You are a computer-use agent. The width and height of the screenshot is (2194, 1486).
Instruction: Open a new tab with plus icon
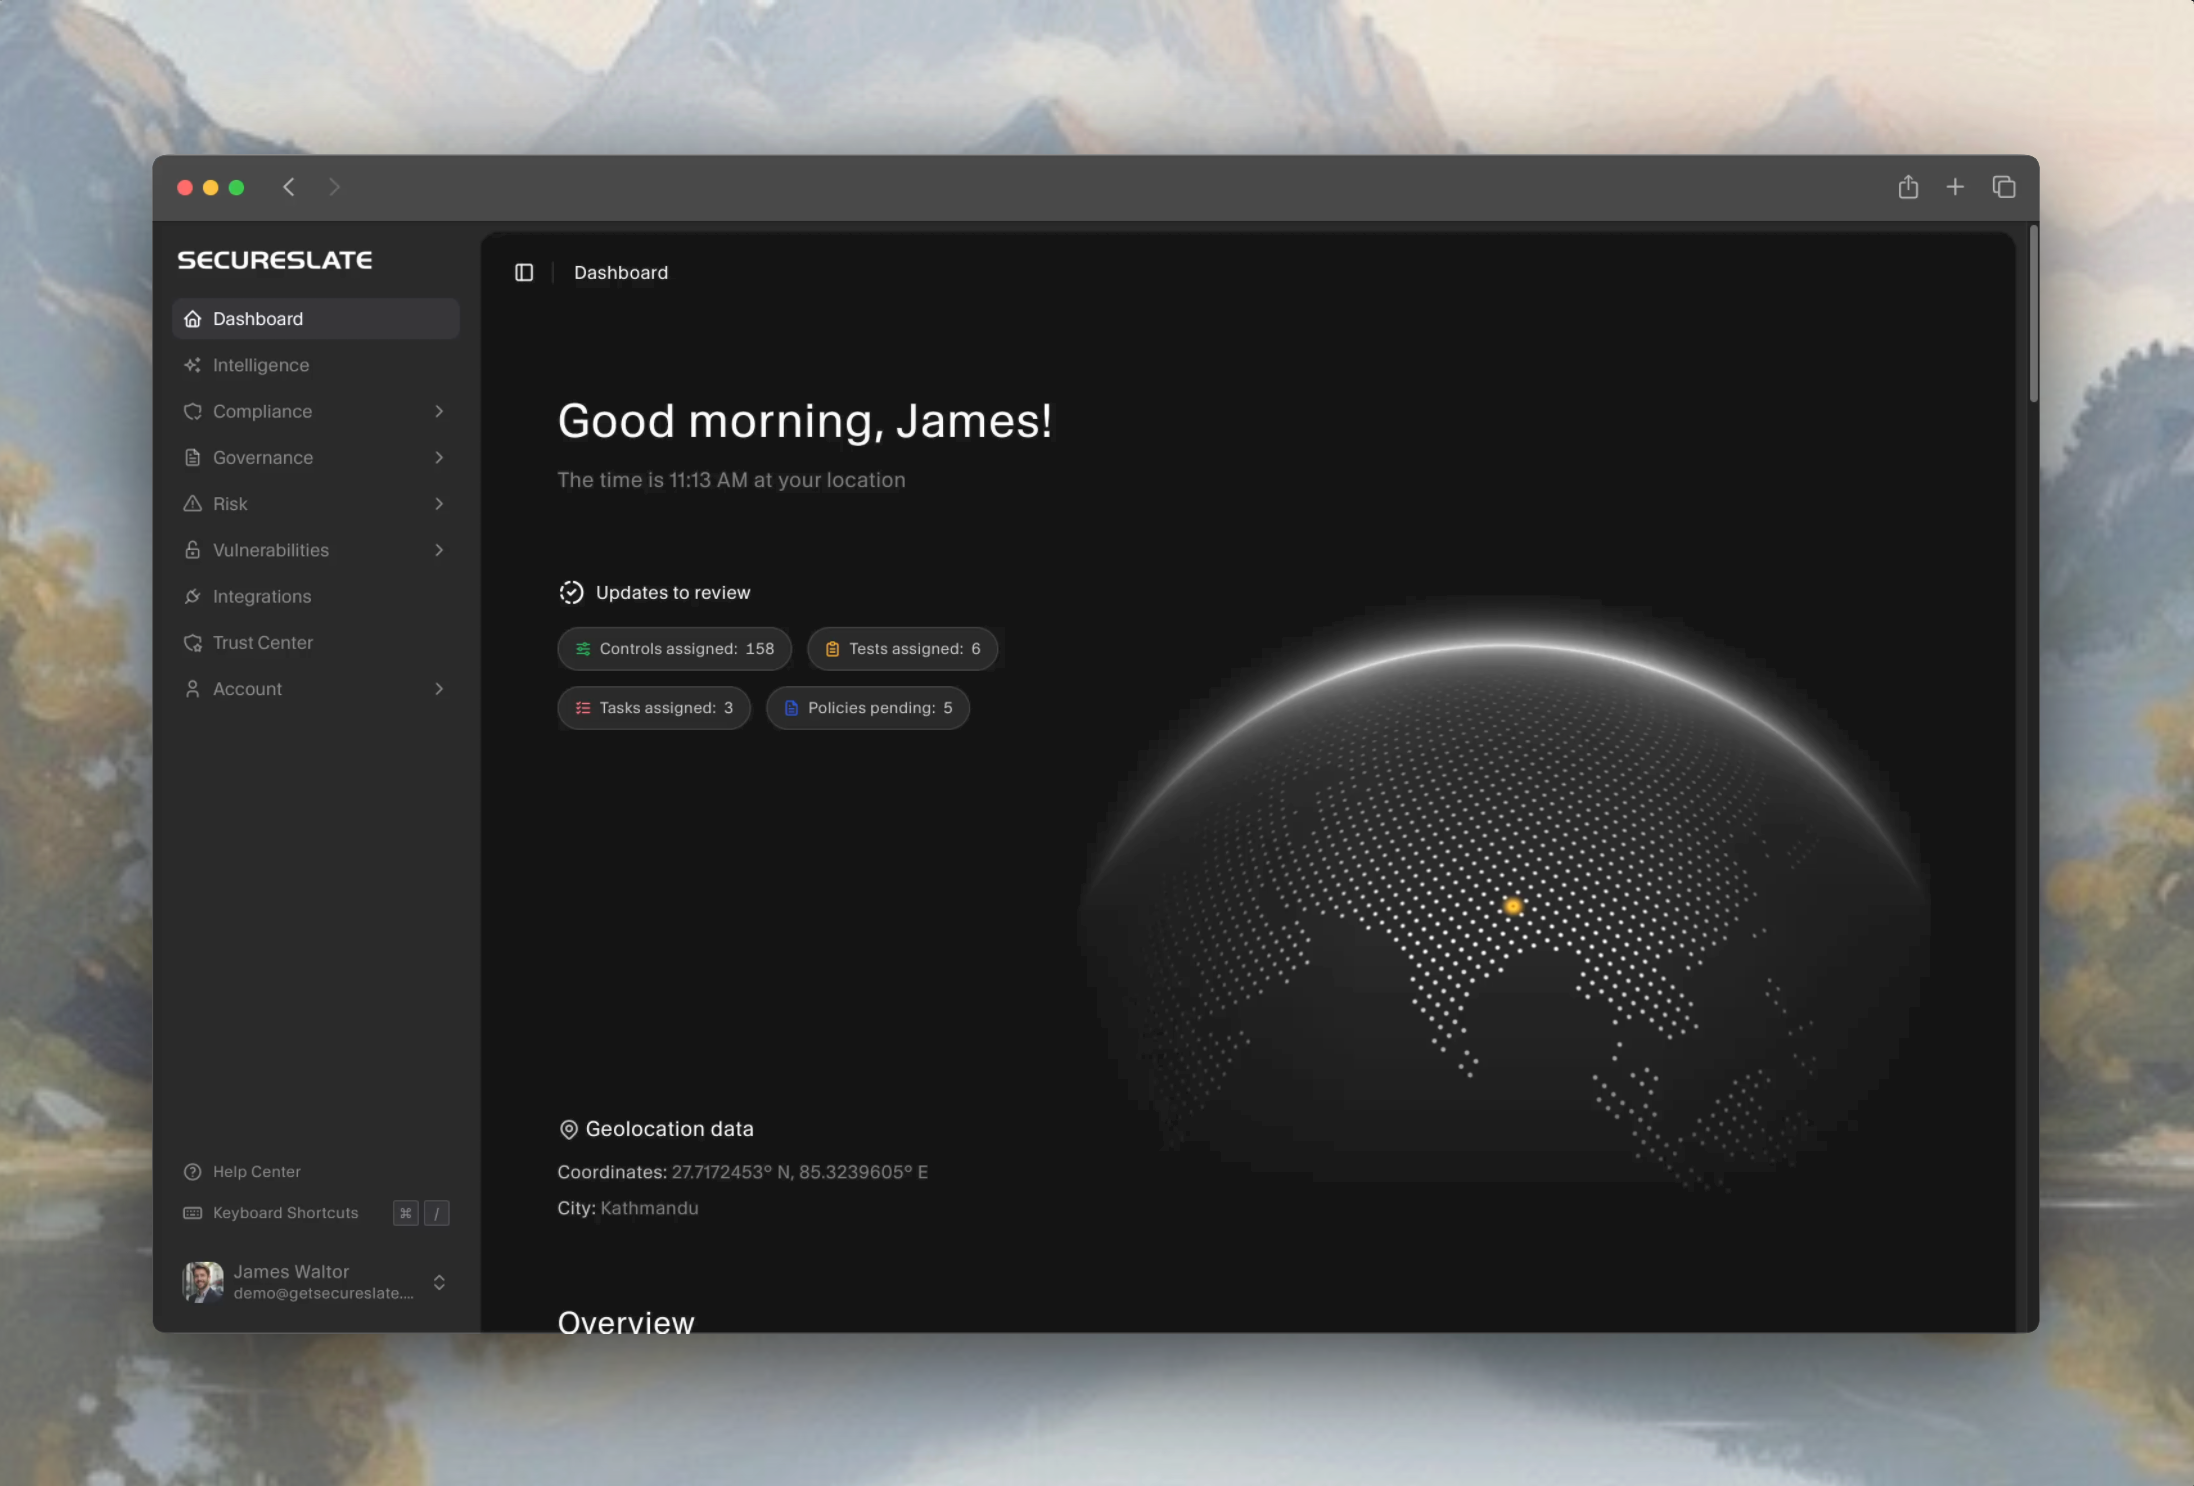pyautogui.click(x=1955, y=187)
